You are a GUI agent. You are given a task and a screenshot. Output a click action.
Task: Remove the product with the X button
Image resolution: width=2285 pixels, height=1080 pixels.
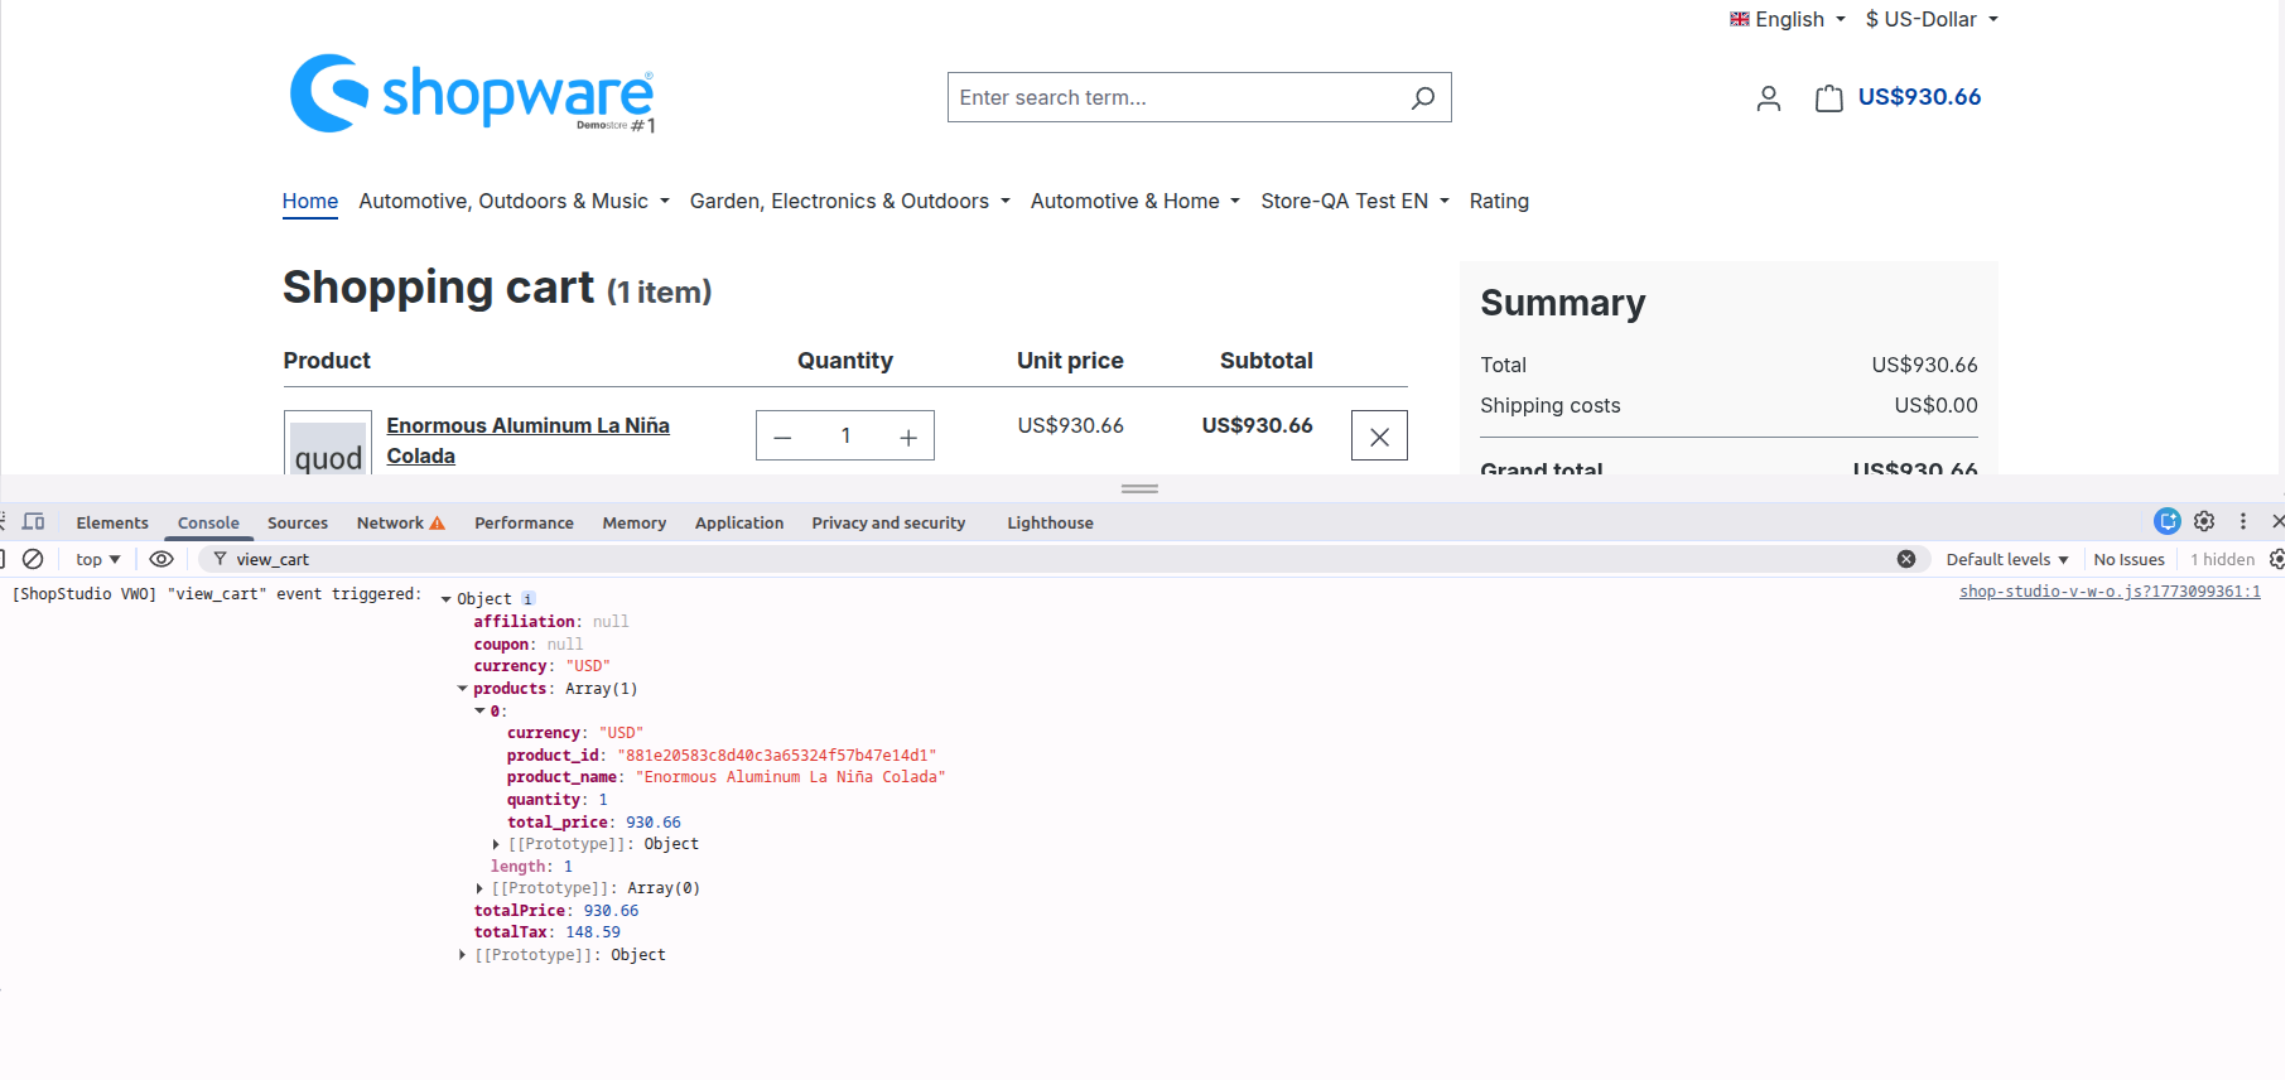[x=1378, y=436]
